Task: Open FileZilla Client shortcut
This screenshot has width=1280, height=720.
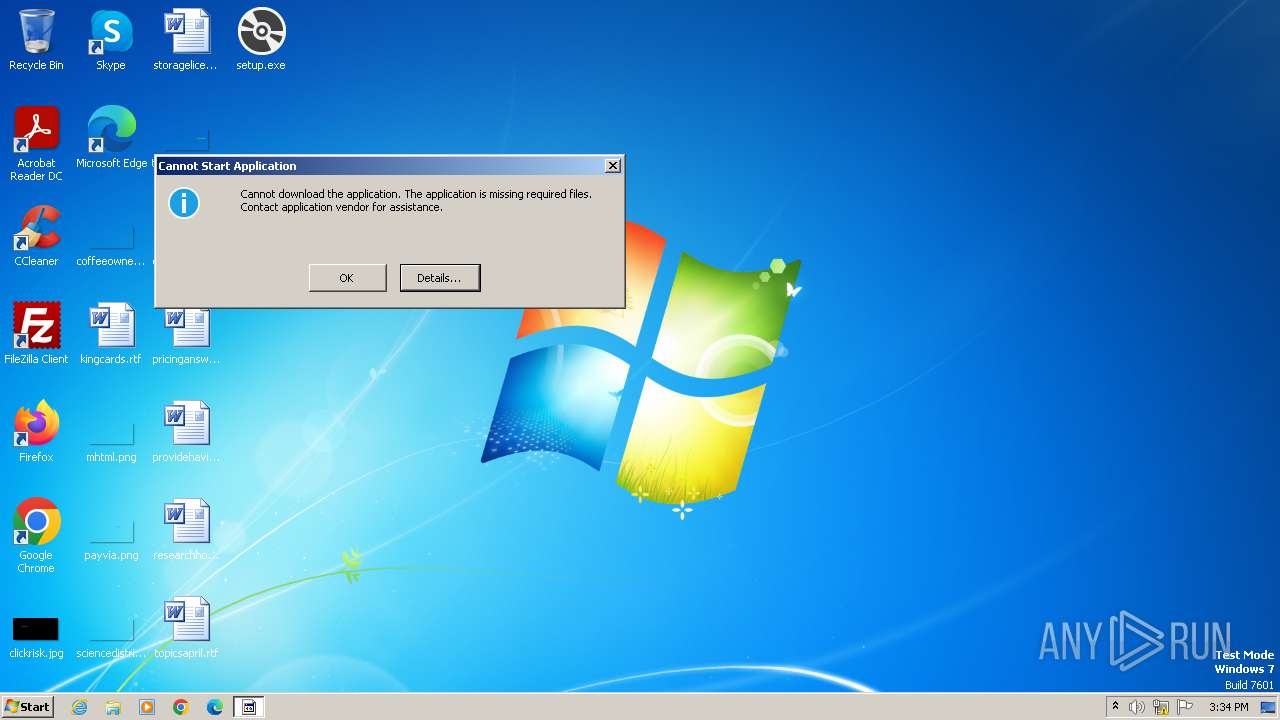Action: point(36,334)
